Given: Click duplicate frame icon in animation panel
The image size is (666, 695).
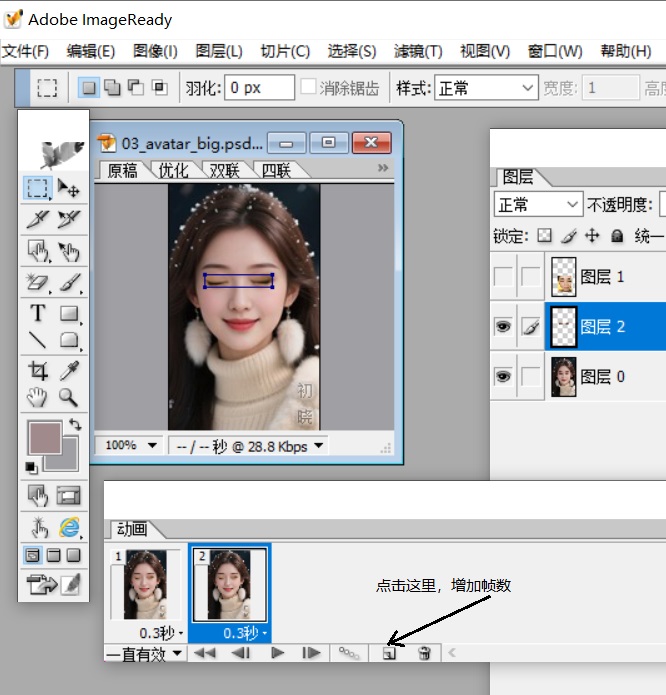Looking at the screenshot, I should point(389,653).
